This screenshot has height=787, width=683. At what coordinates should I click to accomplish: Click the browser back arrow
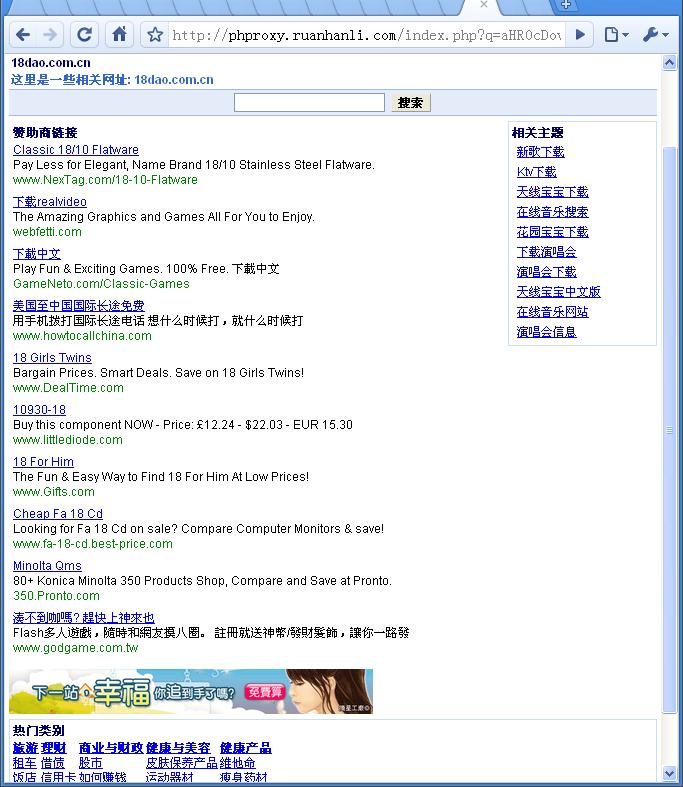tap(23, 35)
